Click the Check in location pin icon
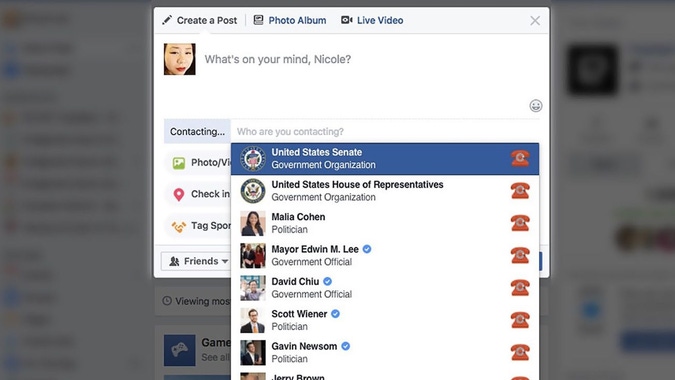The image size is (675, 380). [x=179, y=195]
